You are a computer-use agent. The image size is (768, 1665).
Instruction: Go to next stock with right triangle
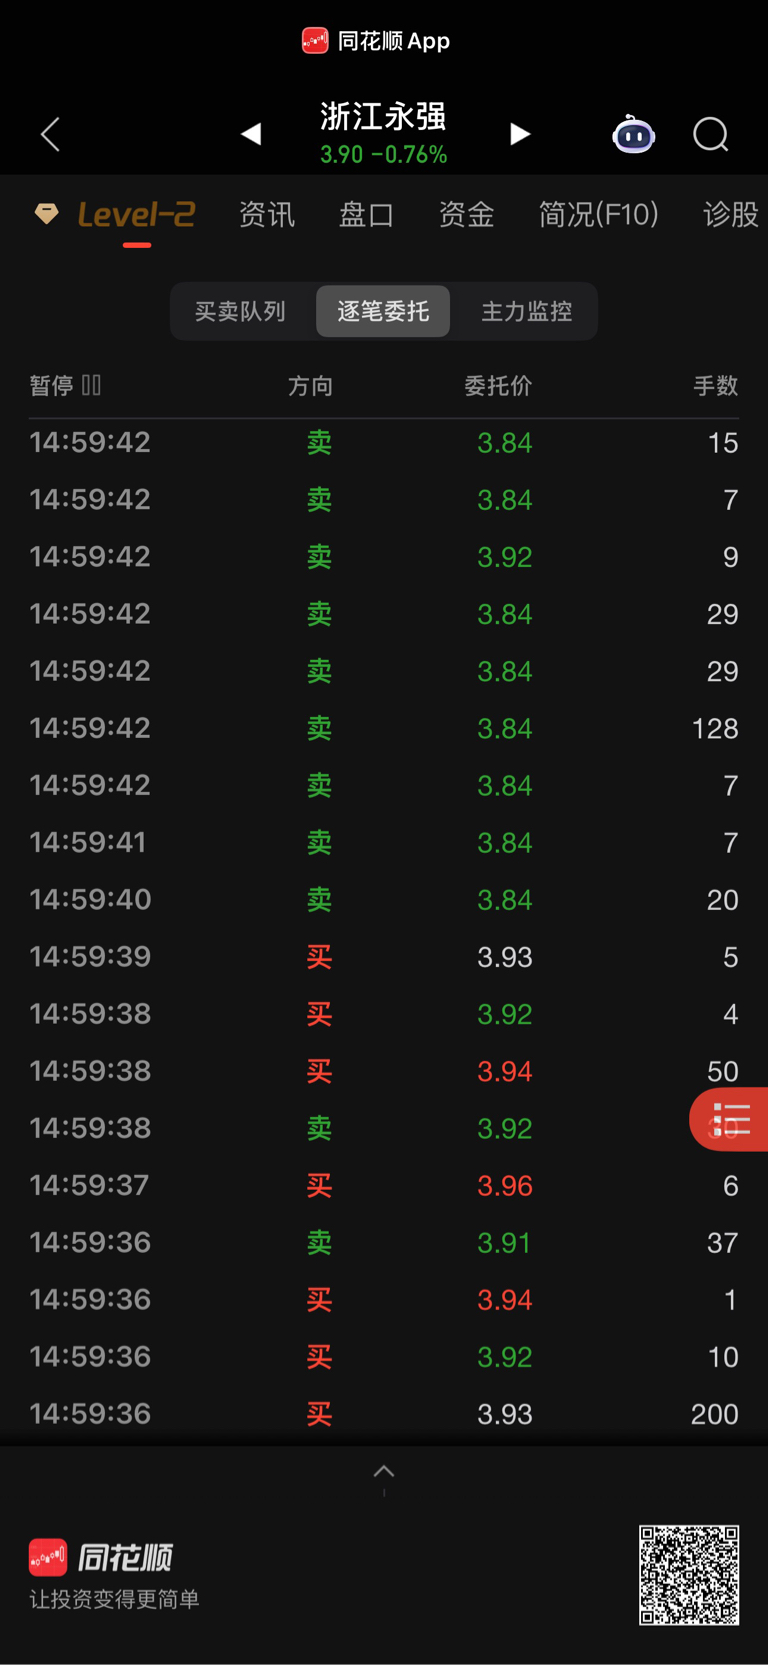(519, 134)
